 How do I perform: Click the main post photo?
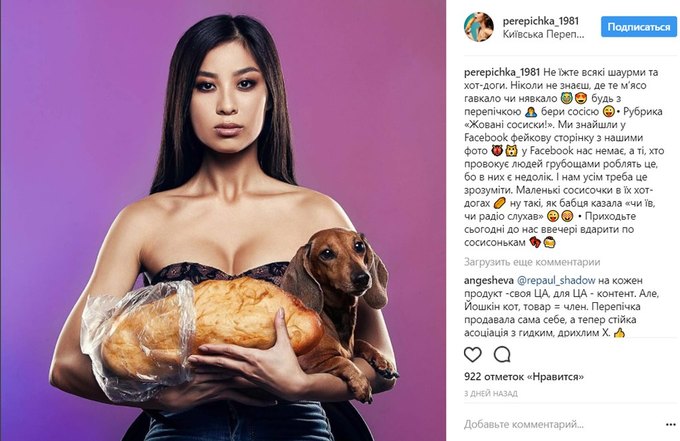(224, 221)
